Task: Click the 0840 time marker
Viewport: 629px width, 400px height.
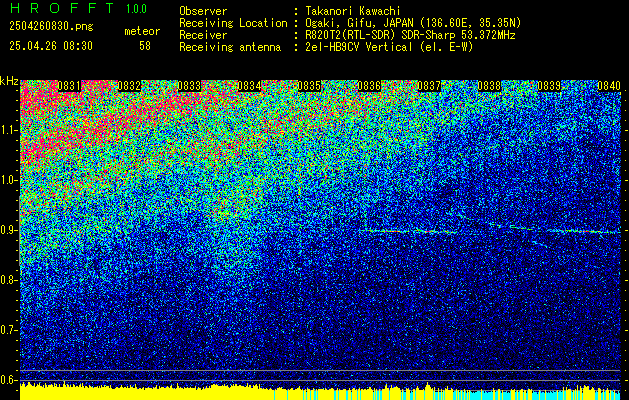Action: tap(609, 86)
